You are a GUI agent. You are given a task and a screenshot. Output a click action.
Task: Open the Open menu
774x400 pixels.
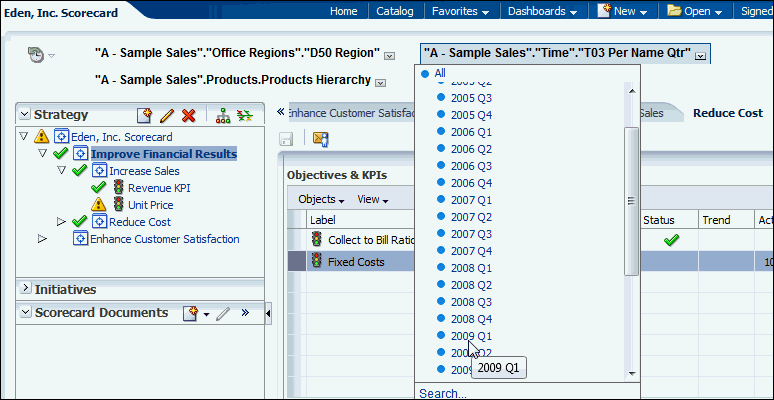695,11
